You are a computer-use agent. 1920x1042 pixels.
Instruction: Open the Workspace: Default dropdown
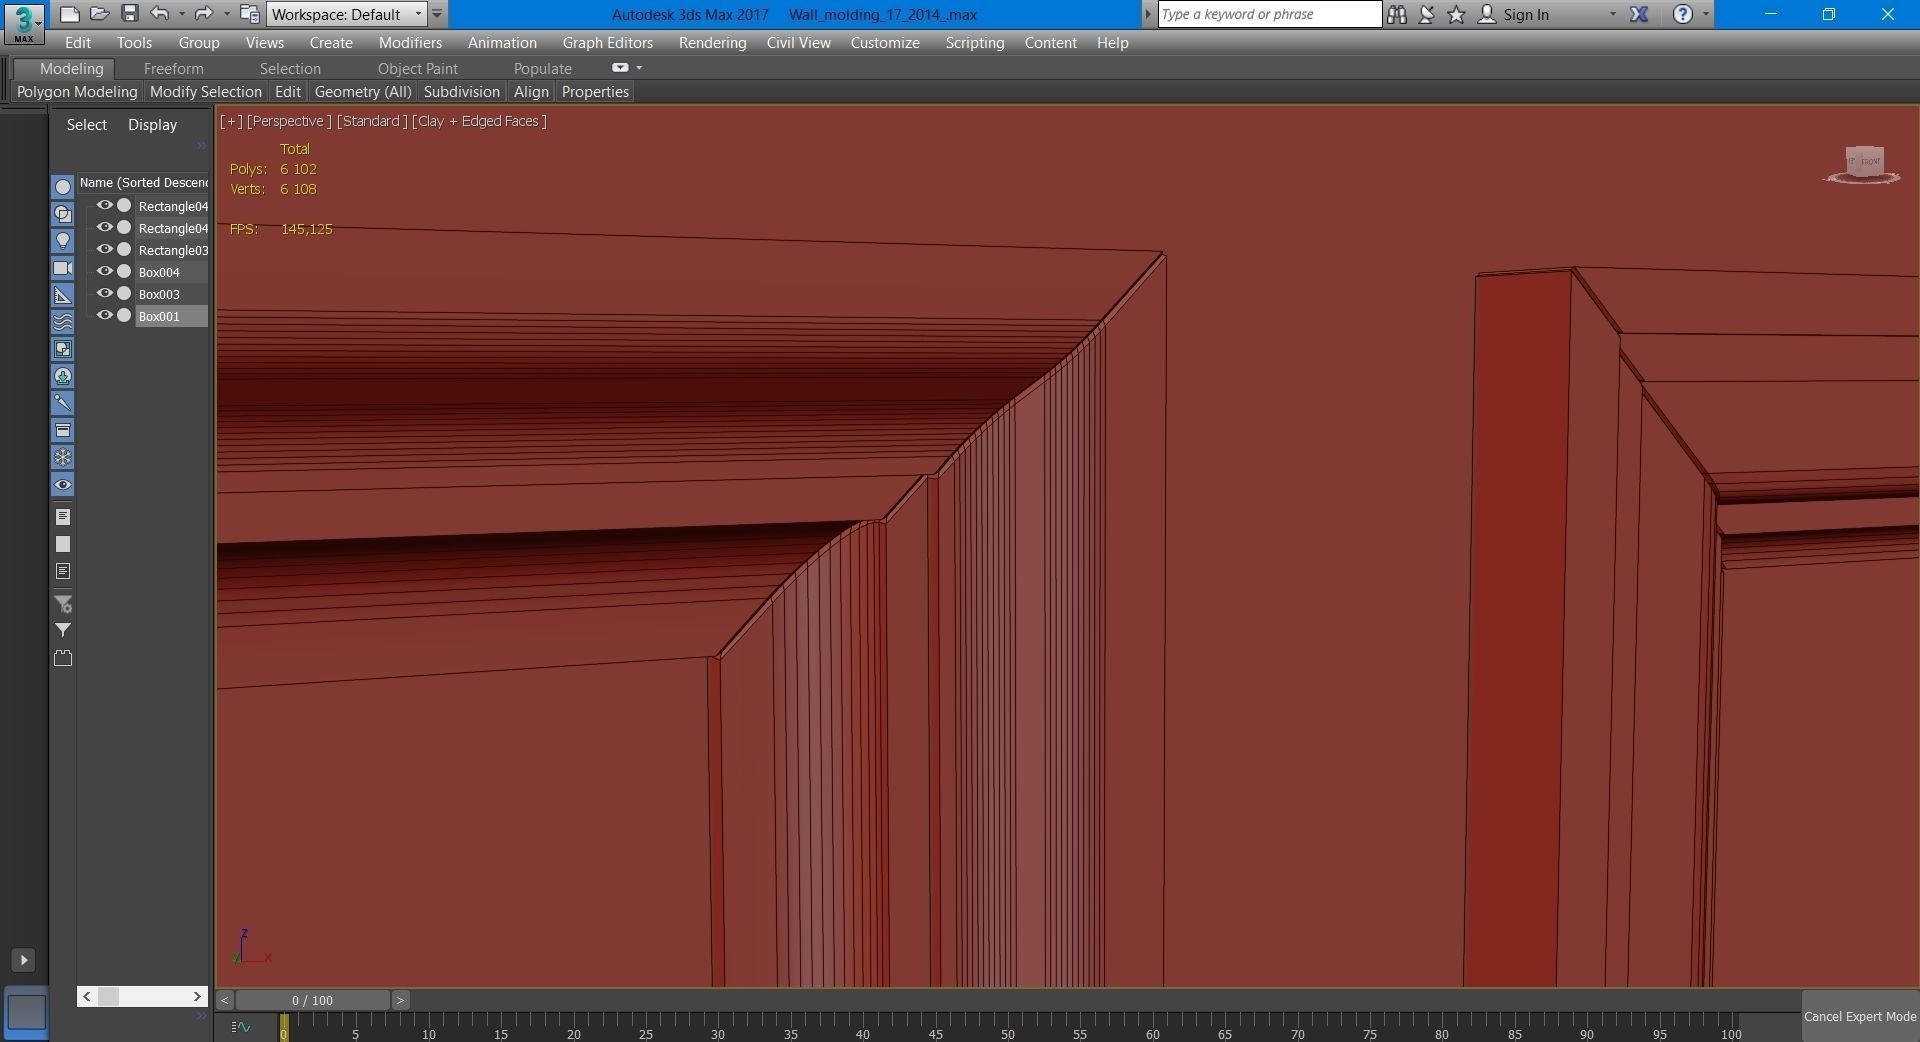coord(346,14)
